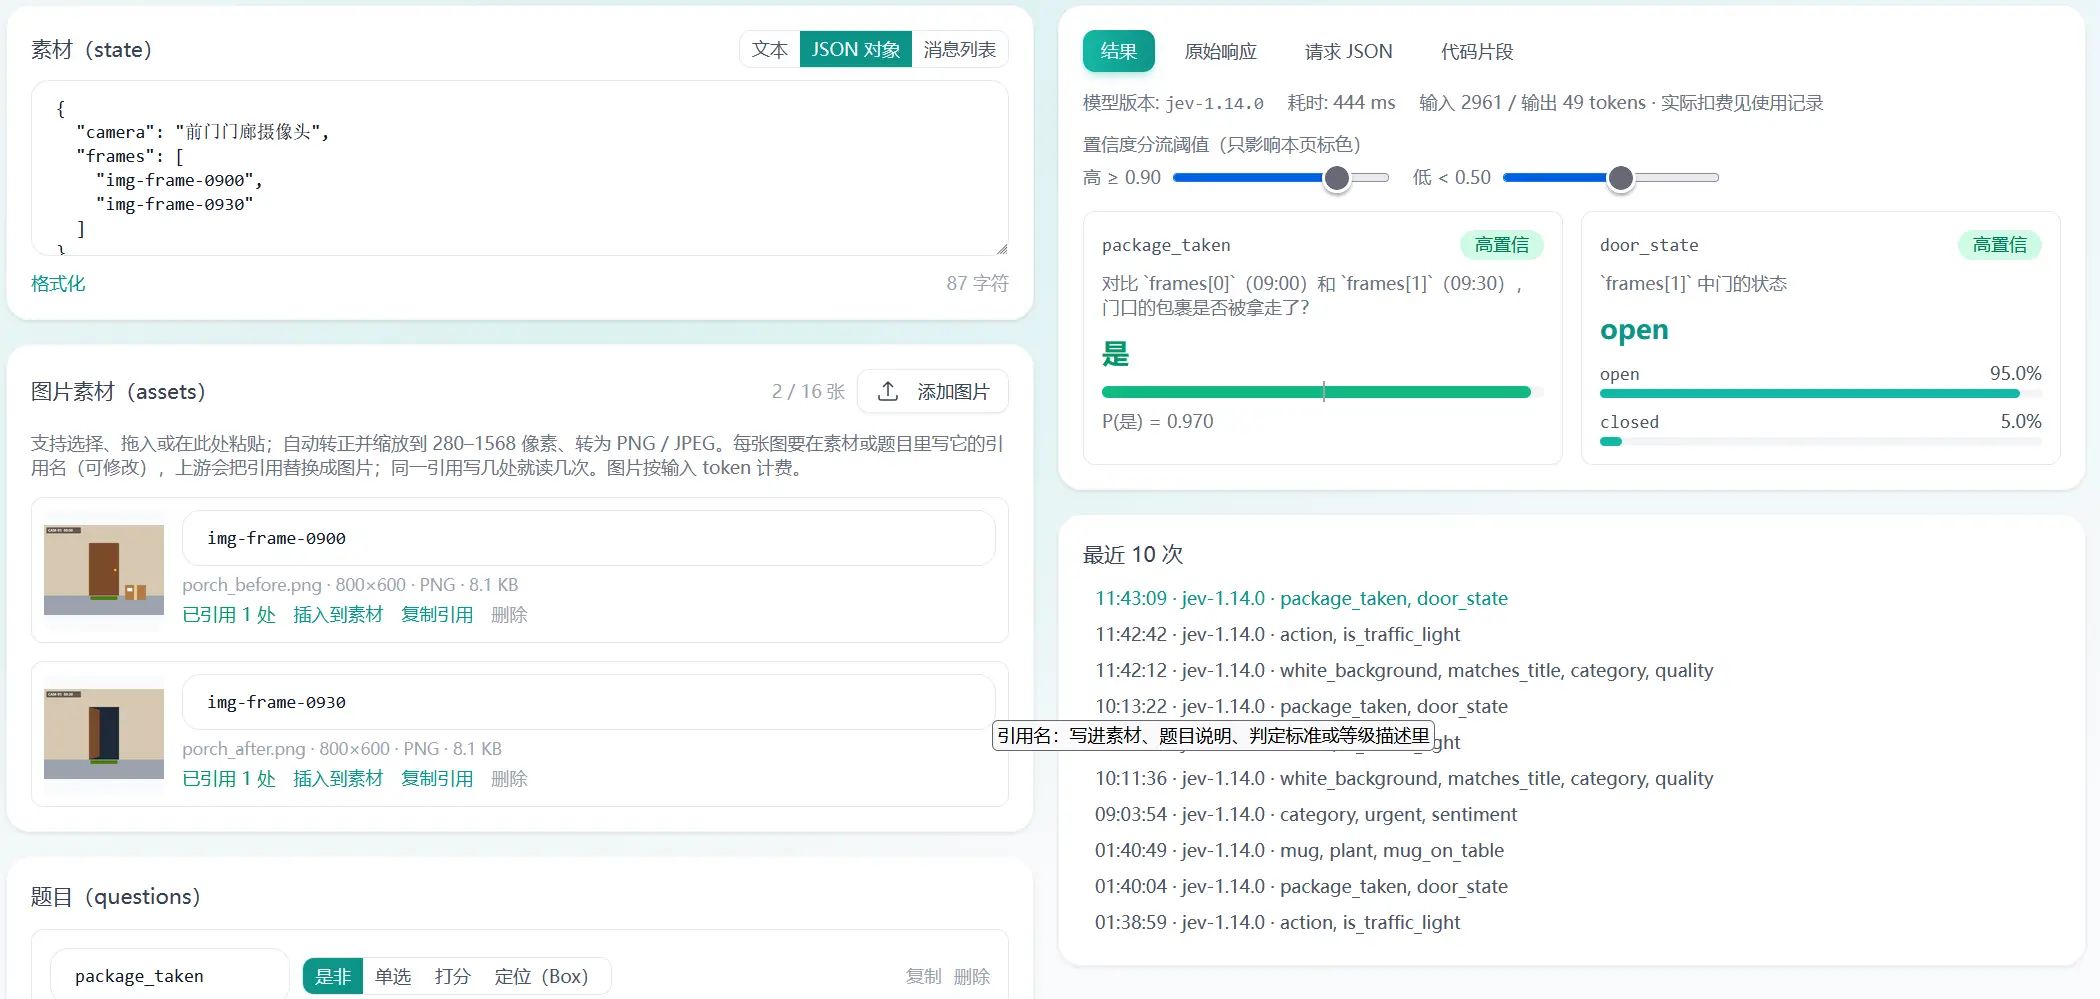Click 删除 on the package_taken question
Viewport: 2100px width, 999px height.
click(x=972, y=976)
